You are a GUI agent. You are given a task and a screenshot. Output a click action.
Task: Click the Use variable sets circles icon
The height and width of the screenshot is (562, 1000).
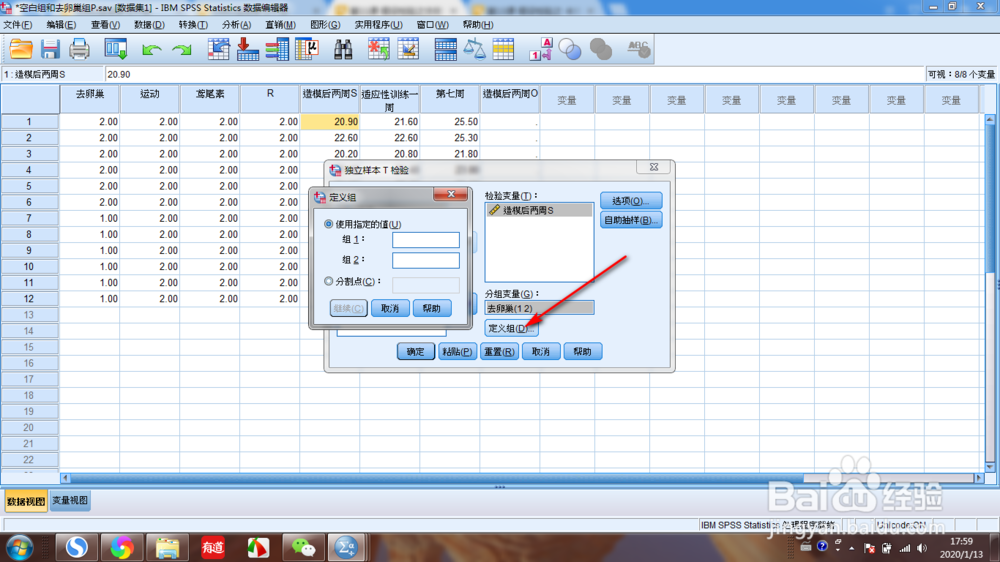(x=570, y=49)
